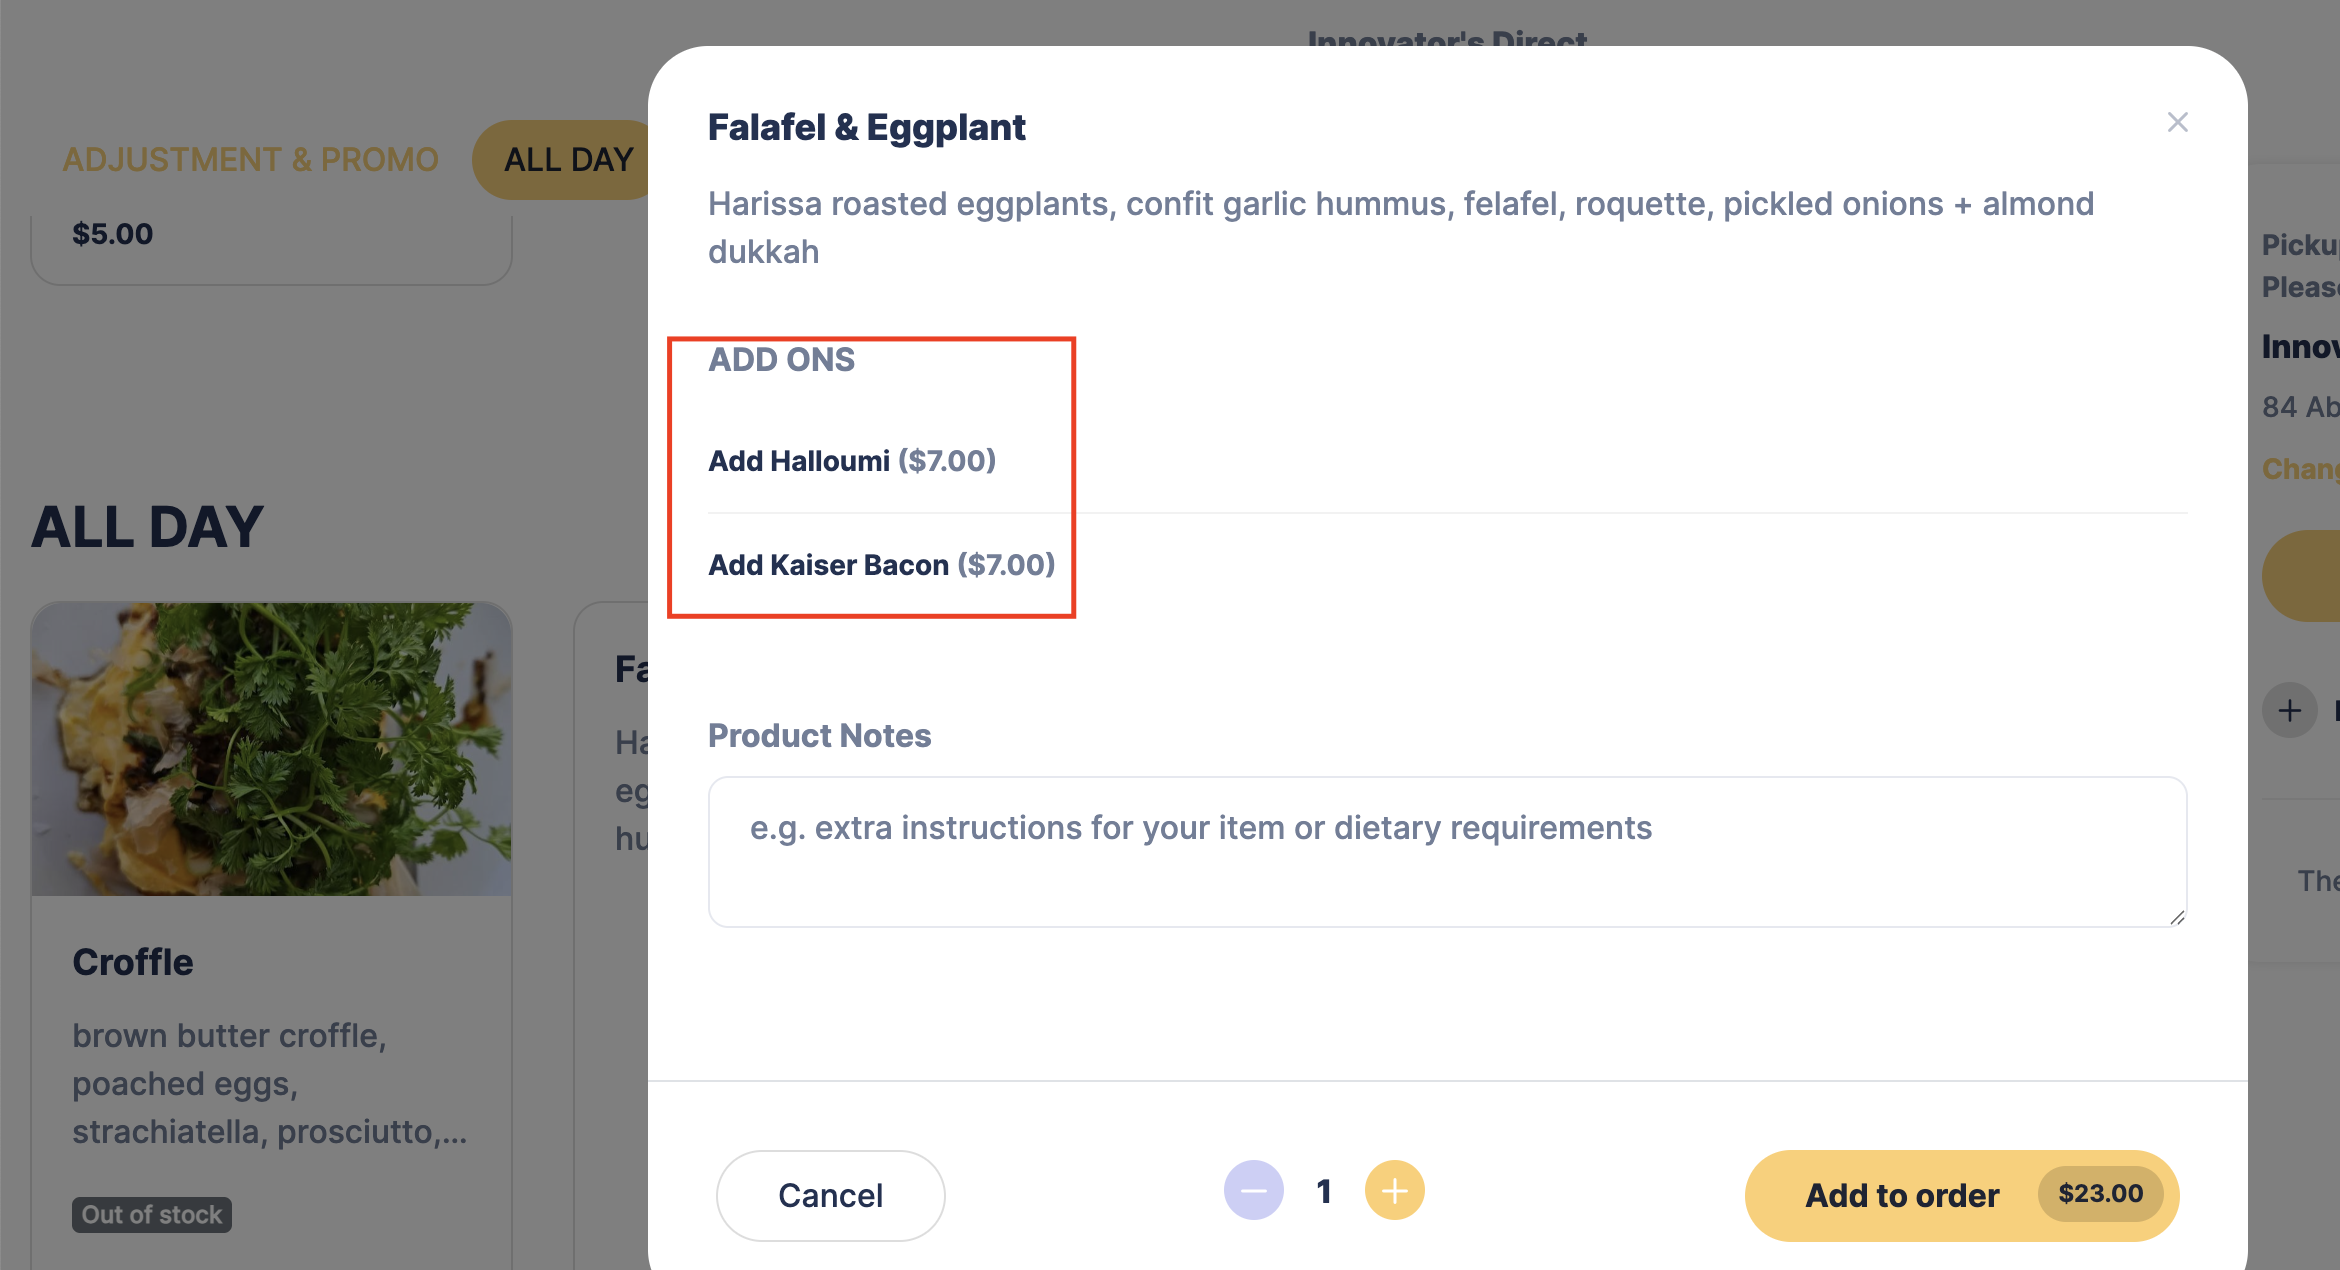
Task: Click Add to order for $23.00
Action: (1960, 1195)
